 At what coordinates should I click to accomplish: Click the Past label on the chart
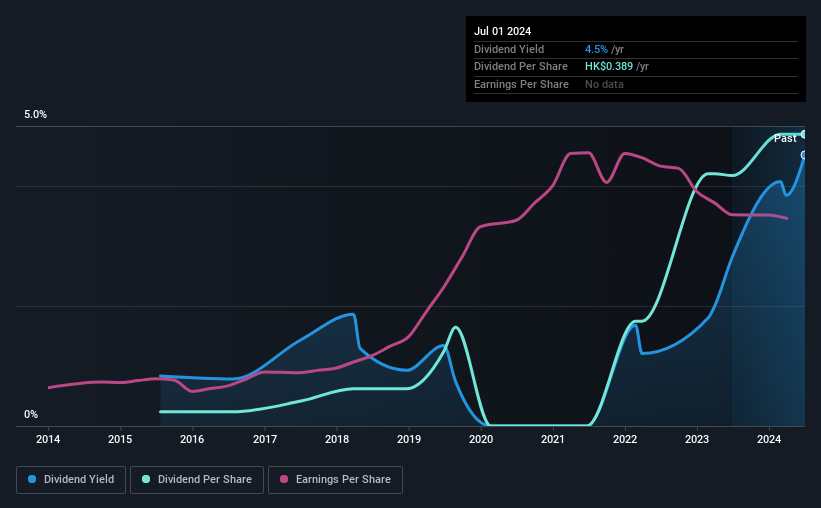pyautogui.click(x=785, y=138)
